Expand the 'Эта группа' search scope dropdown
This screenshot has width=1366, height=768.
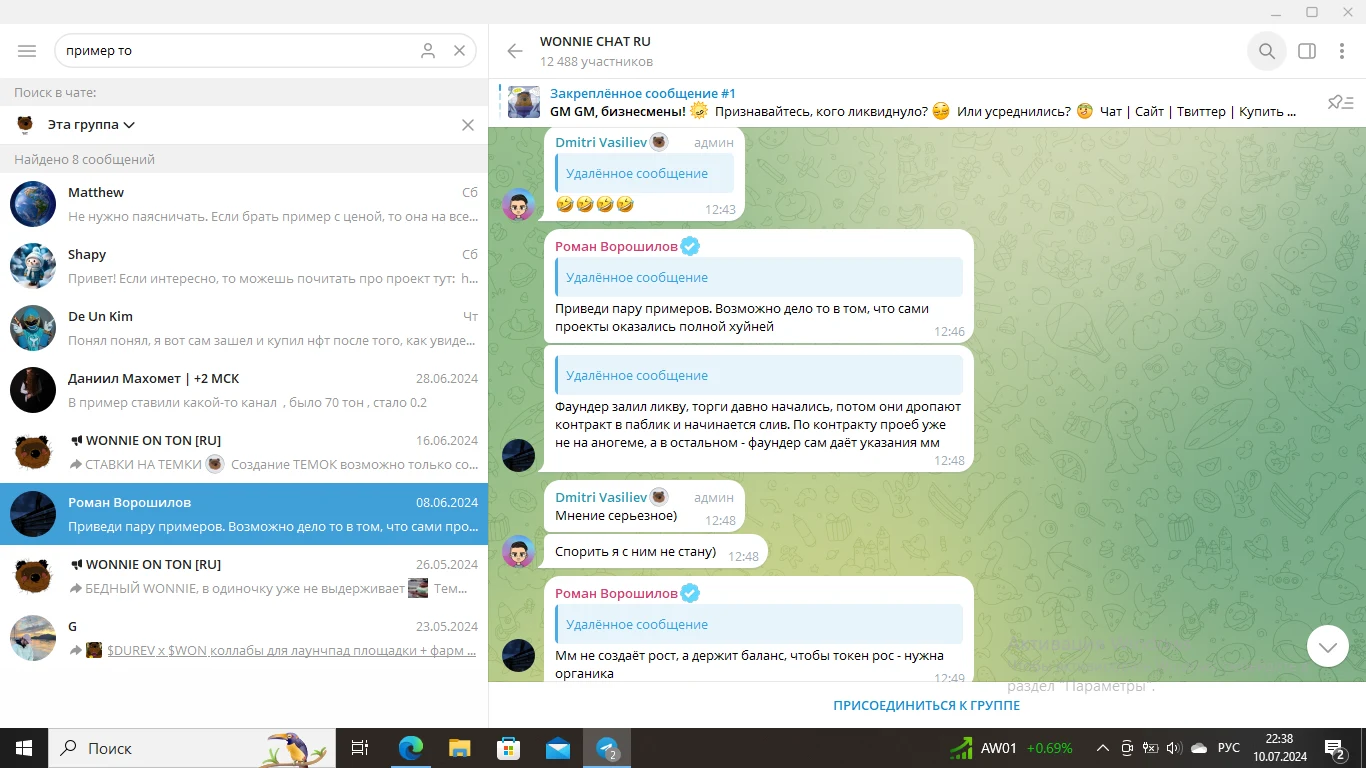(x=92, y=125)
